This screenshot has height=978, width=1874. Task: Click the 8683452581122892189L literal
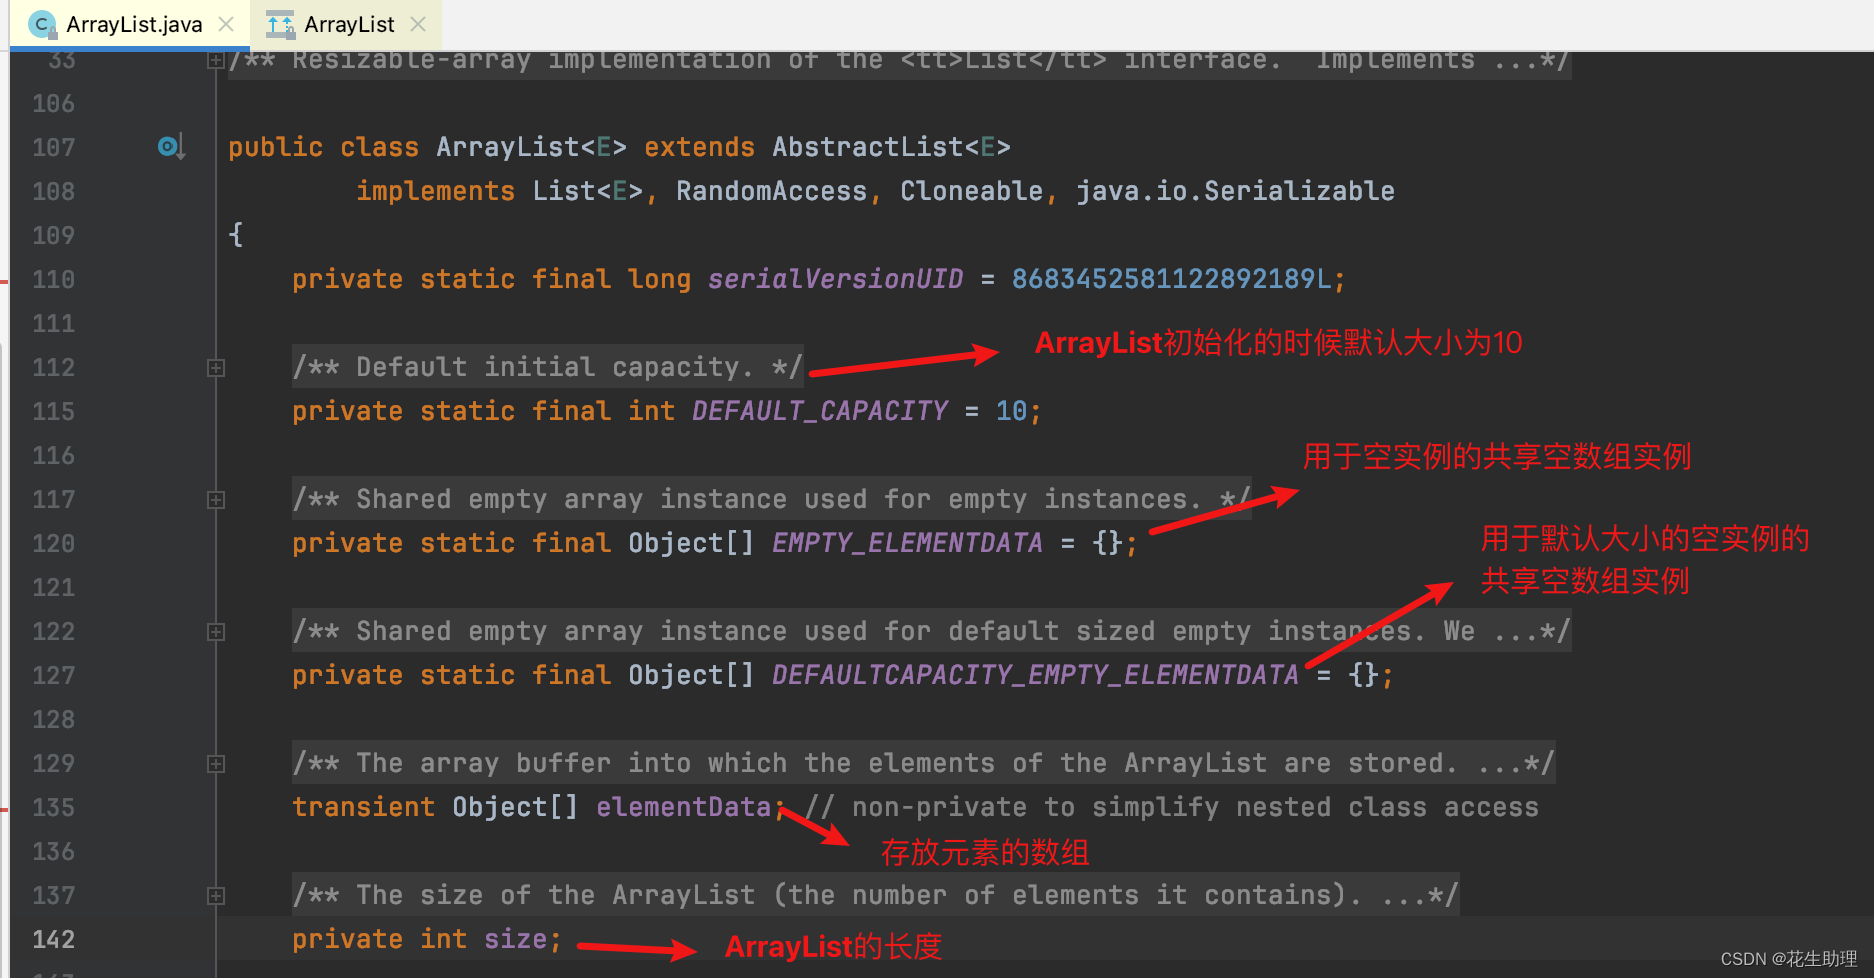click(x=1171, y=279)
